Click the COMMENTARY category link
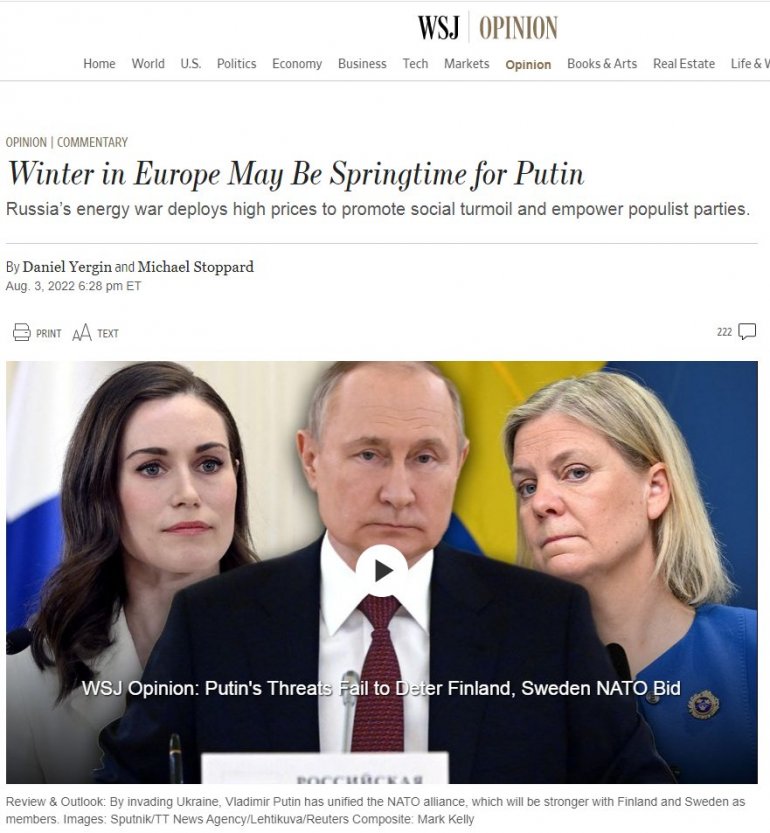The width and height of the screenshot is (770, 833). click(x=92, y=142)
